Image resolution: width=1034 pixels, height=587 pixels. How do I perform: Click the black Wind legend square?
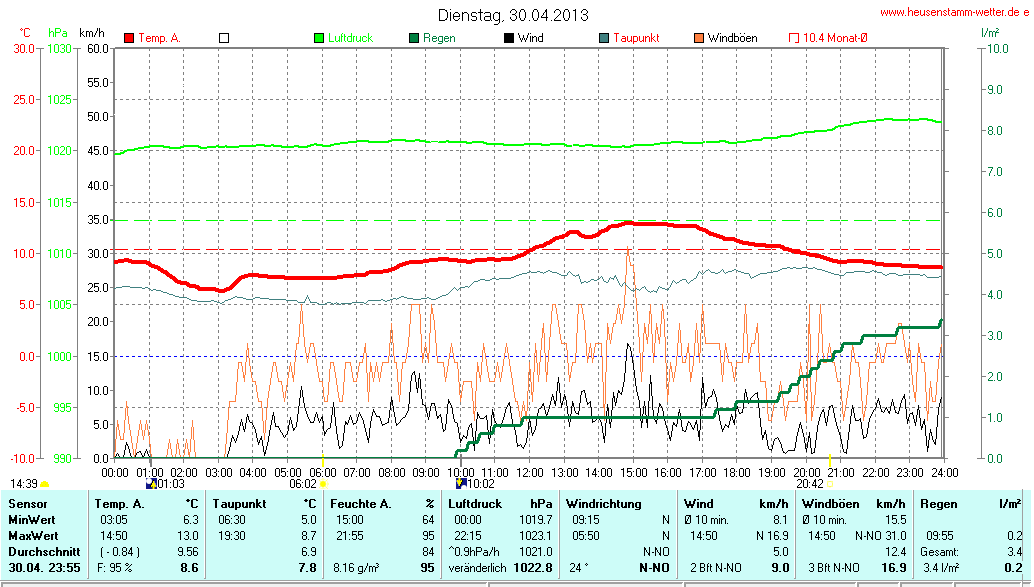[509, 38]
